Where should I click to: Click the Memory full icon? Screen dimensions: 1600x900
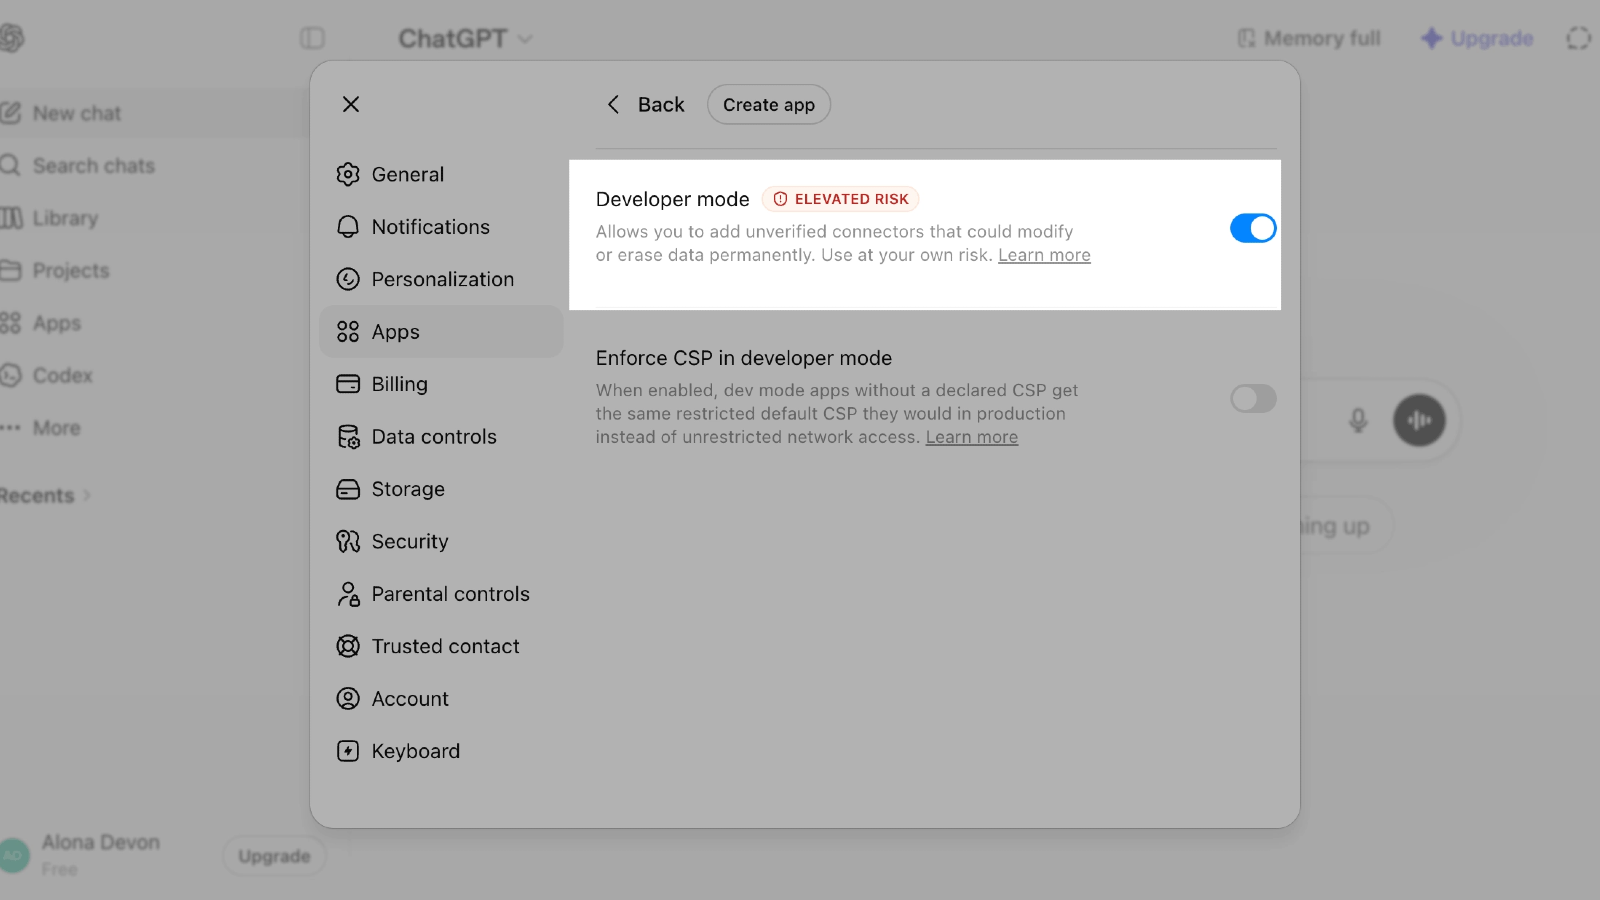pos(1246,38)
